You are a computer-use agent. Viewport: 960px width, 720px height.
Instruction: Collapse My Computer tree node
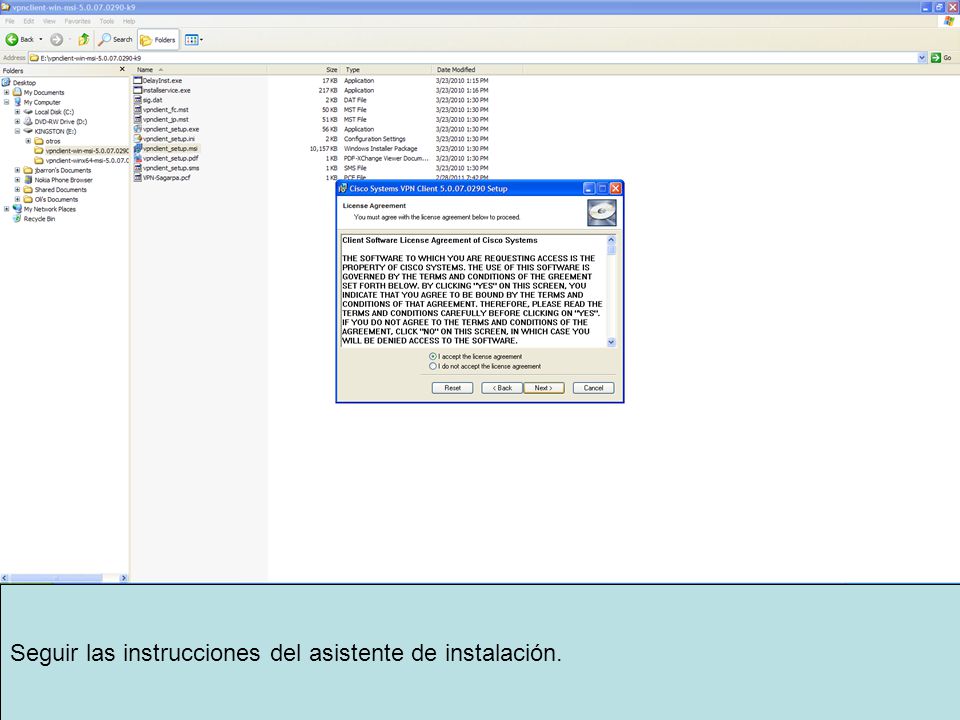coord(7,102)
